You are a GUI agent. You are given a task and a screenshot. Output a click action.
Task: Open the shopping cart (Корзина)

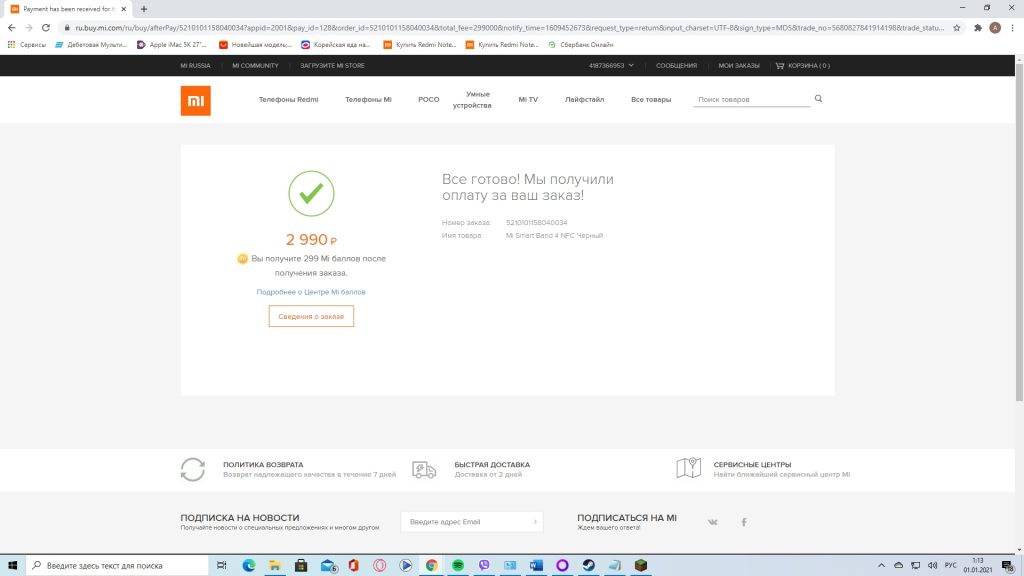[x=802, y=66]
